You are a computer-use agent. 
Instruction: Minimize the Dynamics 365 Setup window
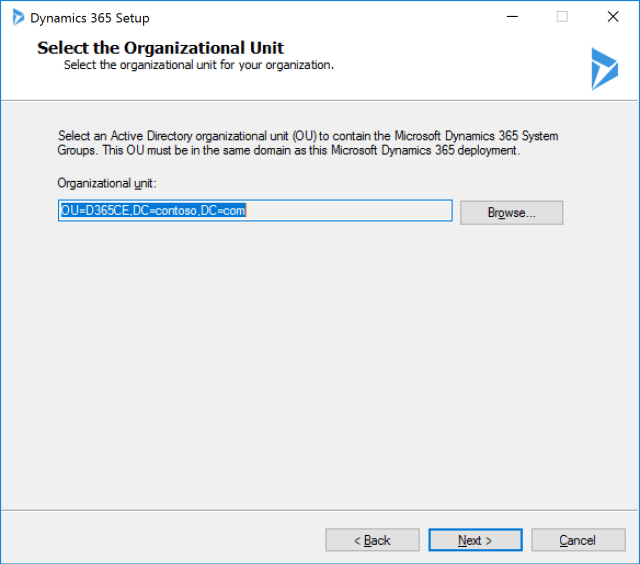(x=512, y=17)
